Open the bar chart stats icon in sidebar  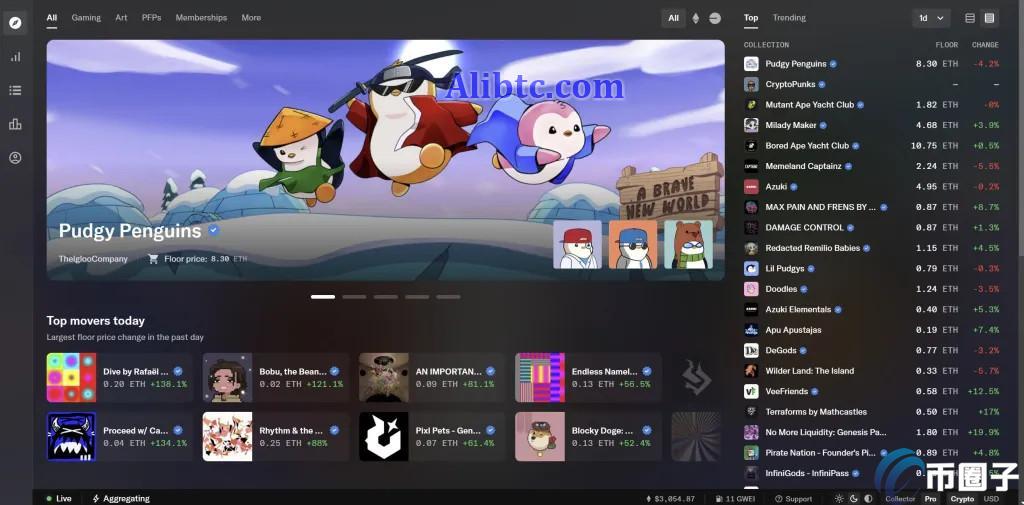click(15, 57)
